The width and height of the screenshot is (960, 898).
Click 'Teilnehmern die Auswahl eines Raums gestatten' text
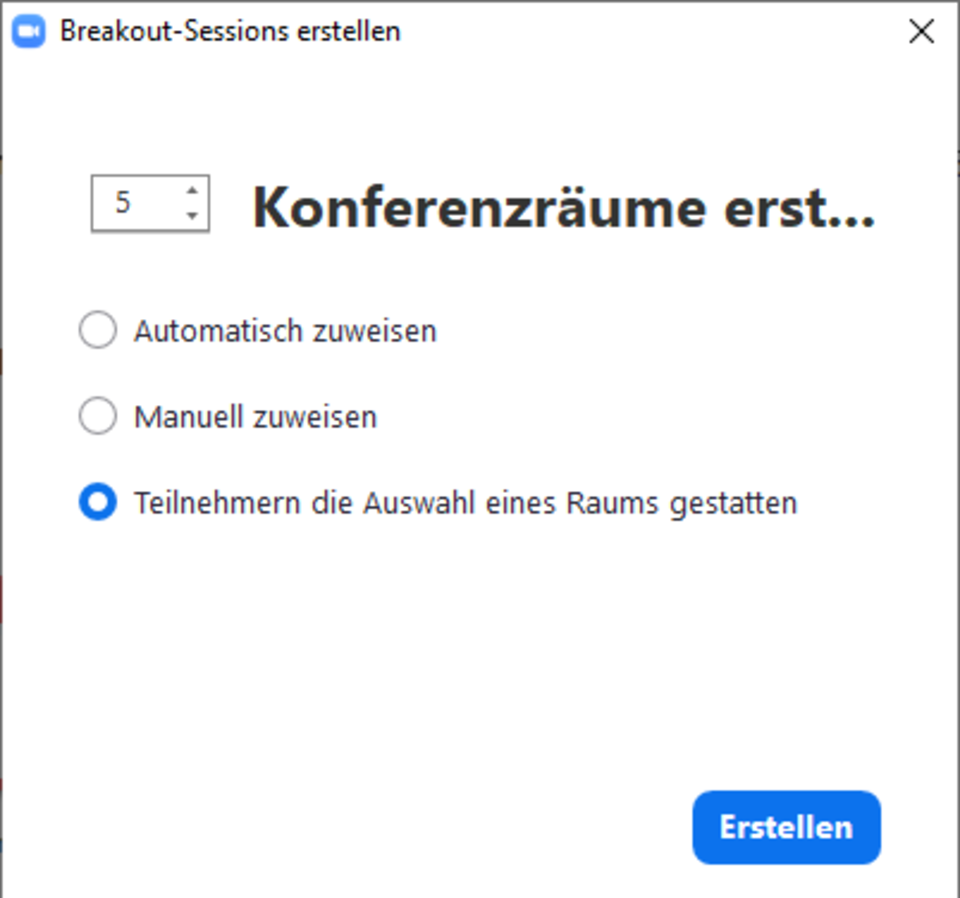click(x=466, y=504)
